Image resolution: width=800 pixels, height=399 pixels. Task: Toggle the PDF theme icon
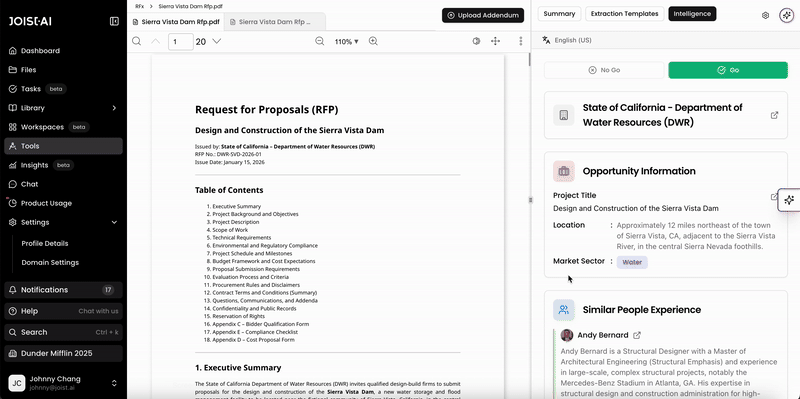[477, 41]
